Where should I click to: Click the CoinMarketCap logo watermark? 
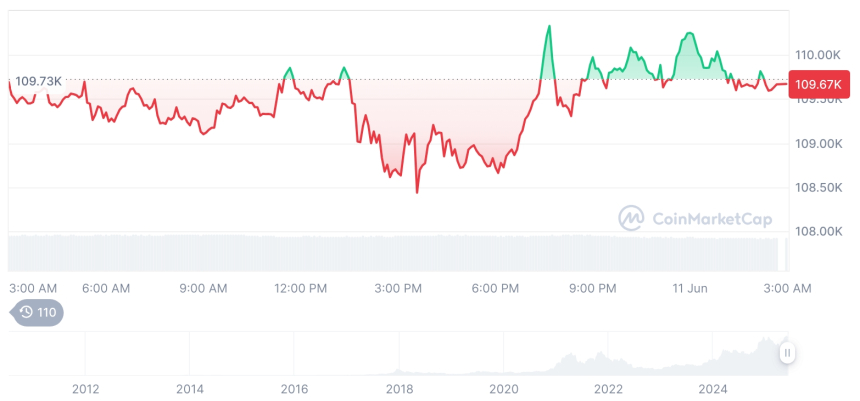[x=685, y=217]
